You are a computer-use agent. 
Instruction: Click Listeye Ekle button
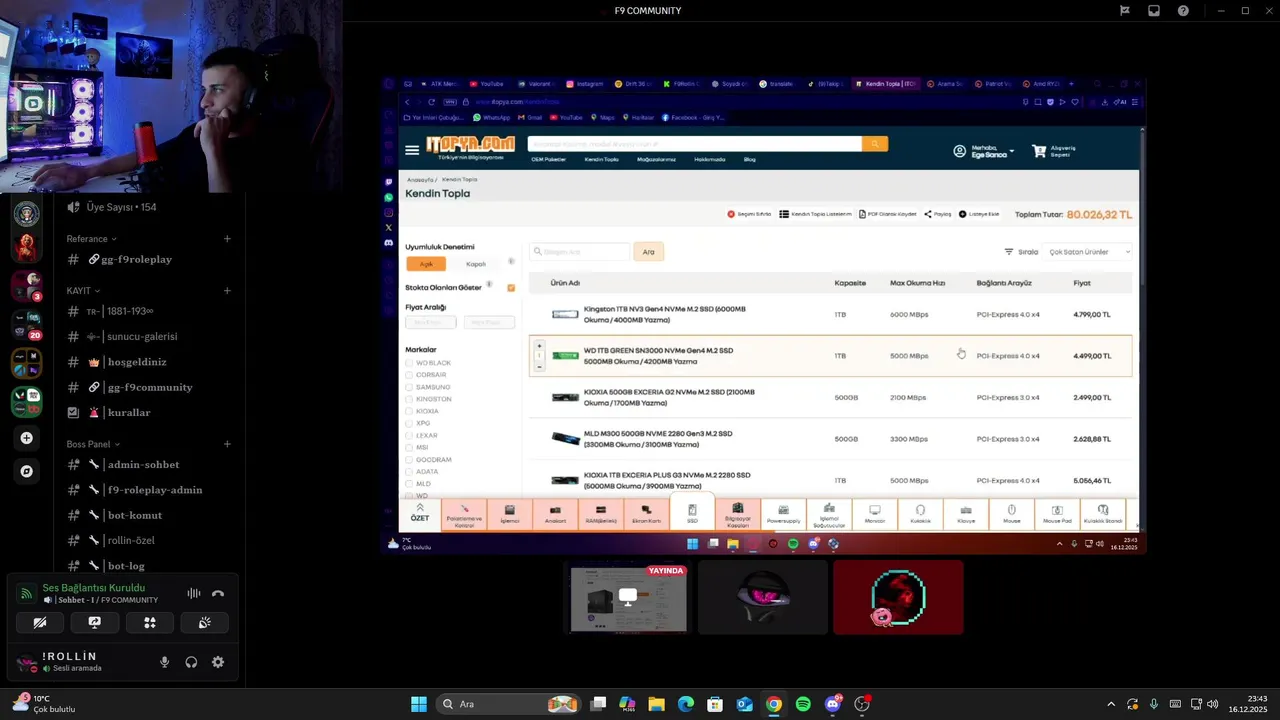pyautogui.click(x=979, y=214)
